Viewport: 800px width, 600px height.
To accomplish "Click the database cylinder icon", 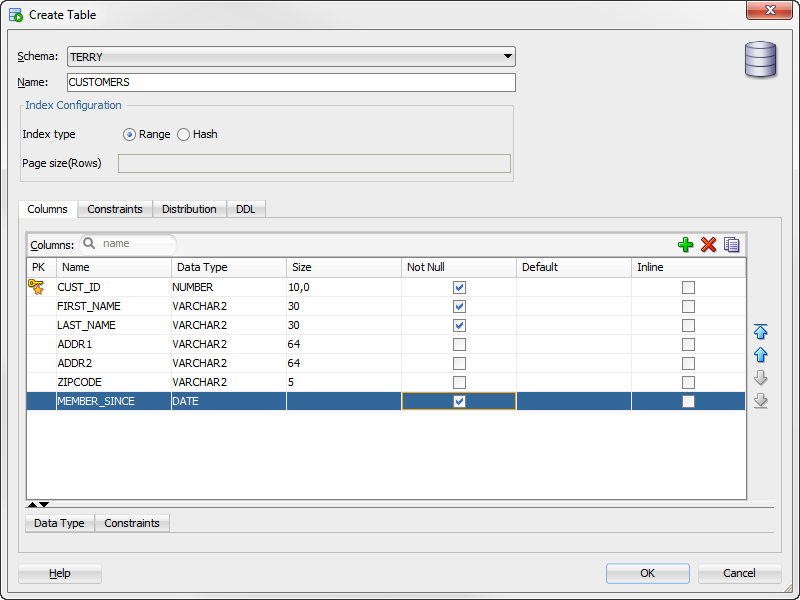I will (x=760, y=60).
